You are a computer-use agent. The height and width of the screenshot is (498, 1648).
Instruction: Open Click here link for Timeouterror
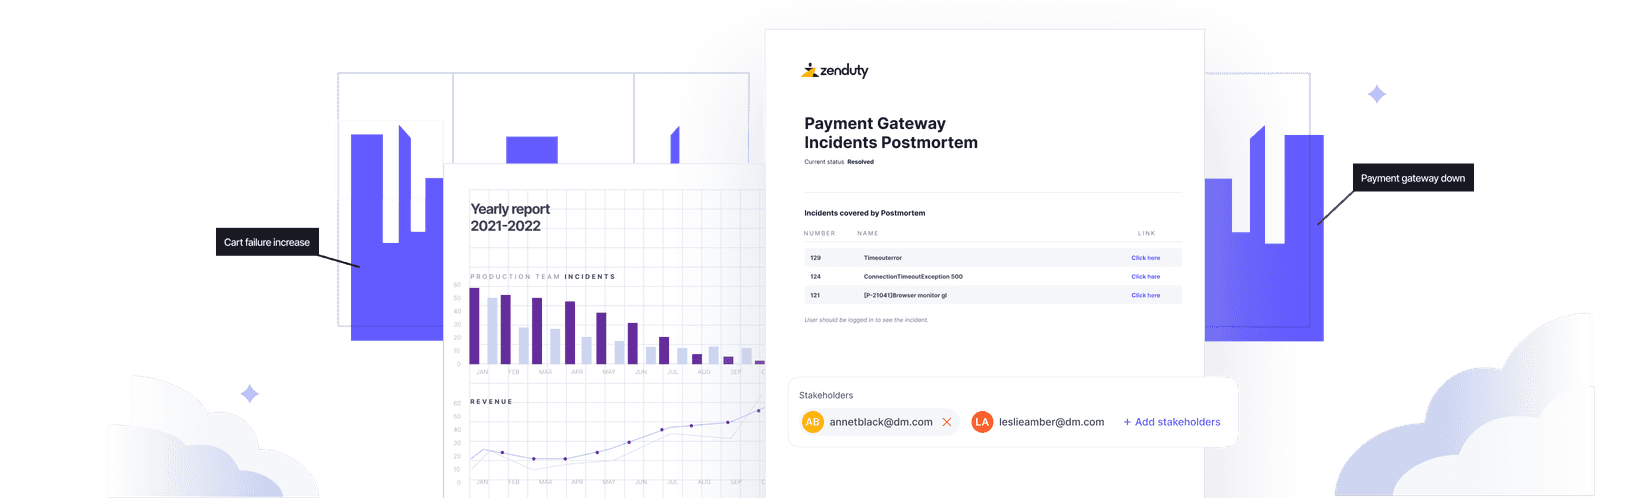(x=1145, y=258)
